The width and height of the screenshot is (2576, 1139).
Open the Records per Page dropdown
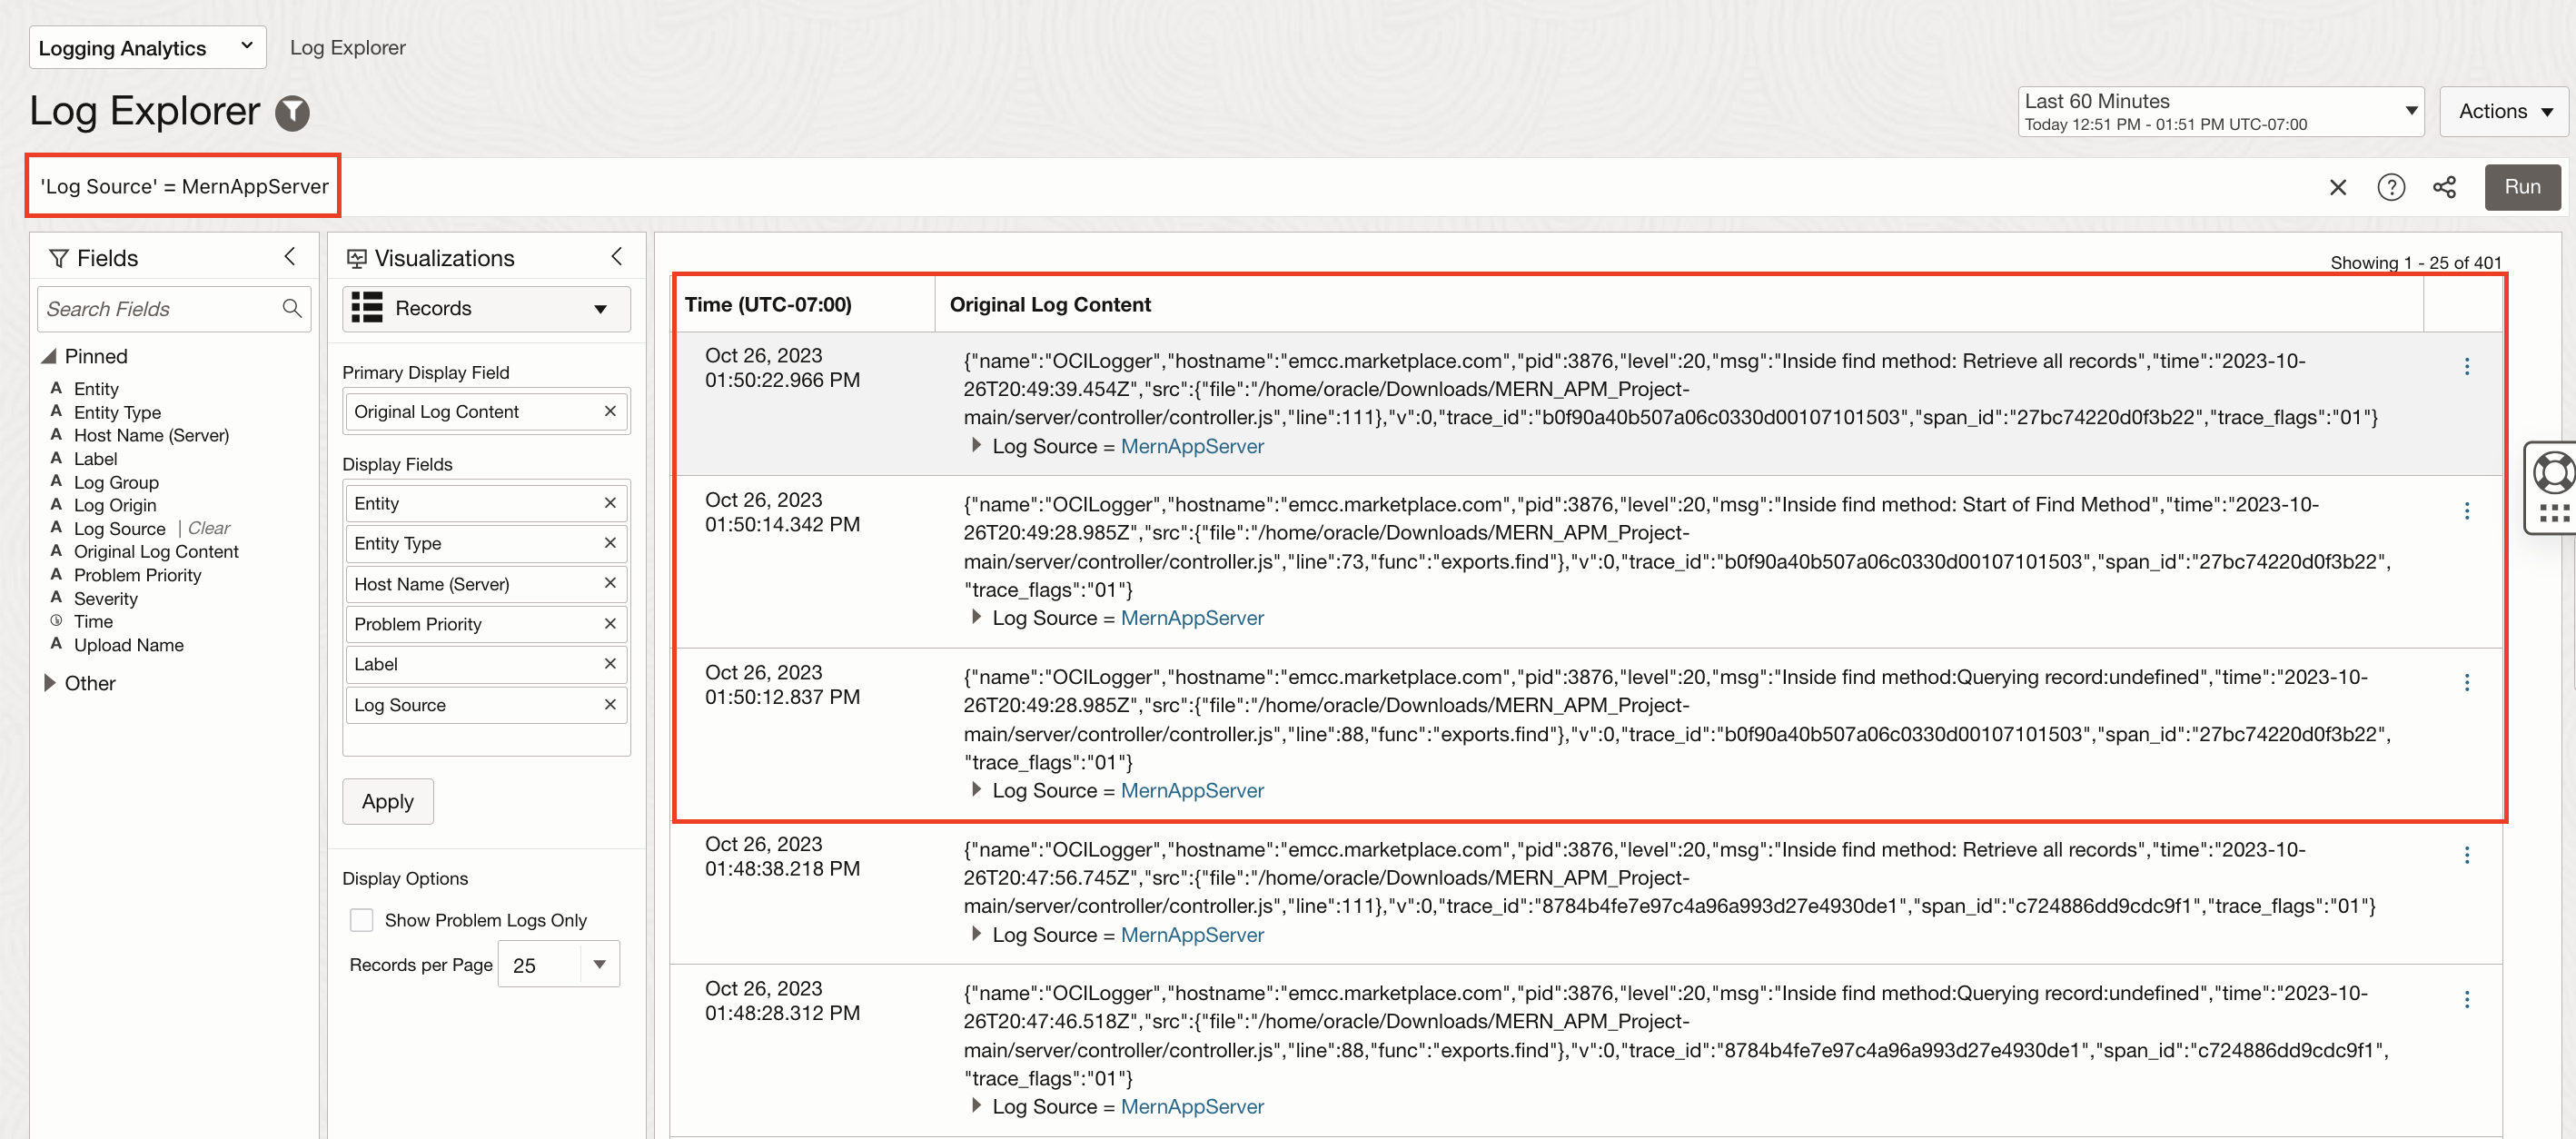tap(598, 963)
